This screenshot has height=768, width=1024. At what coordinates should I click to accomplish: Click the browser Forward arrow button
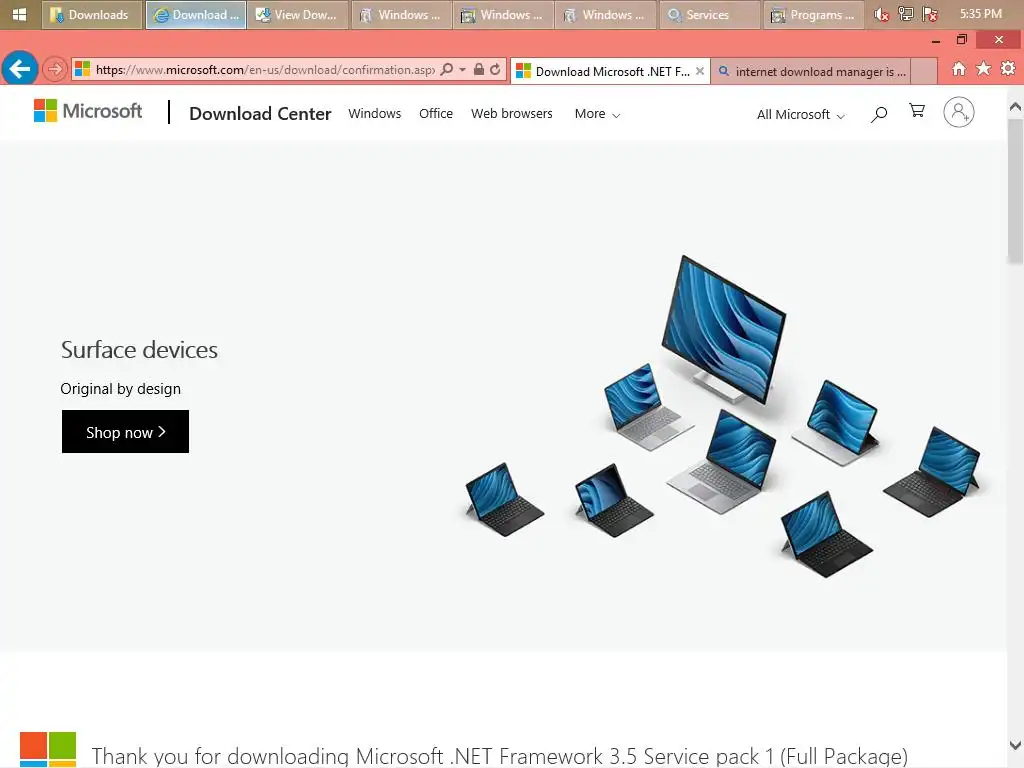click(55, 69)
